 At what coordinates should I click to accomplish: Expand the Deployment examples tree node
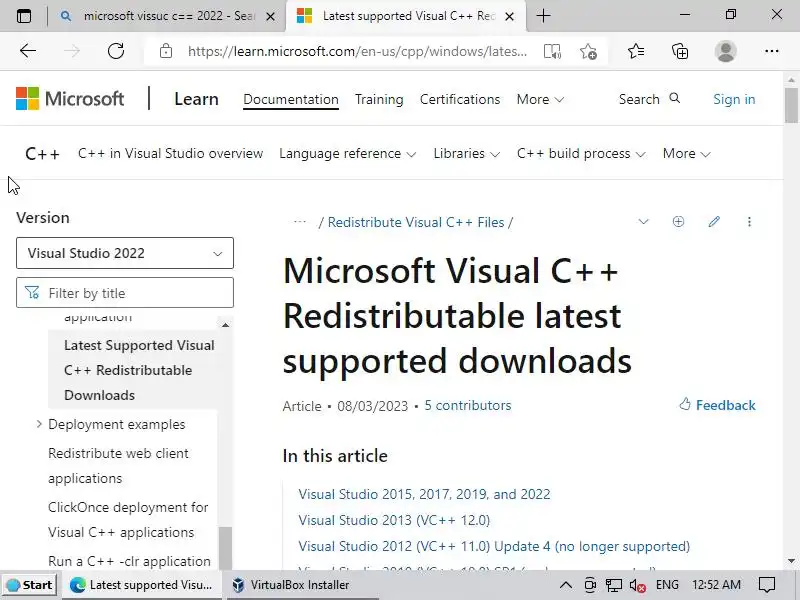(39, 424)
